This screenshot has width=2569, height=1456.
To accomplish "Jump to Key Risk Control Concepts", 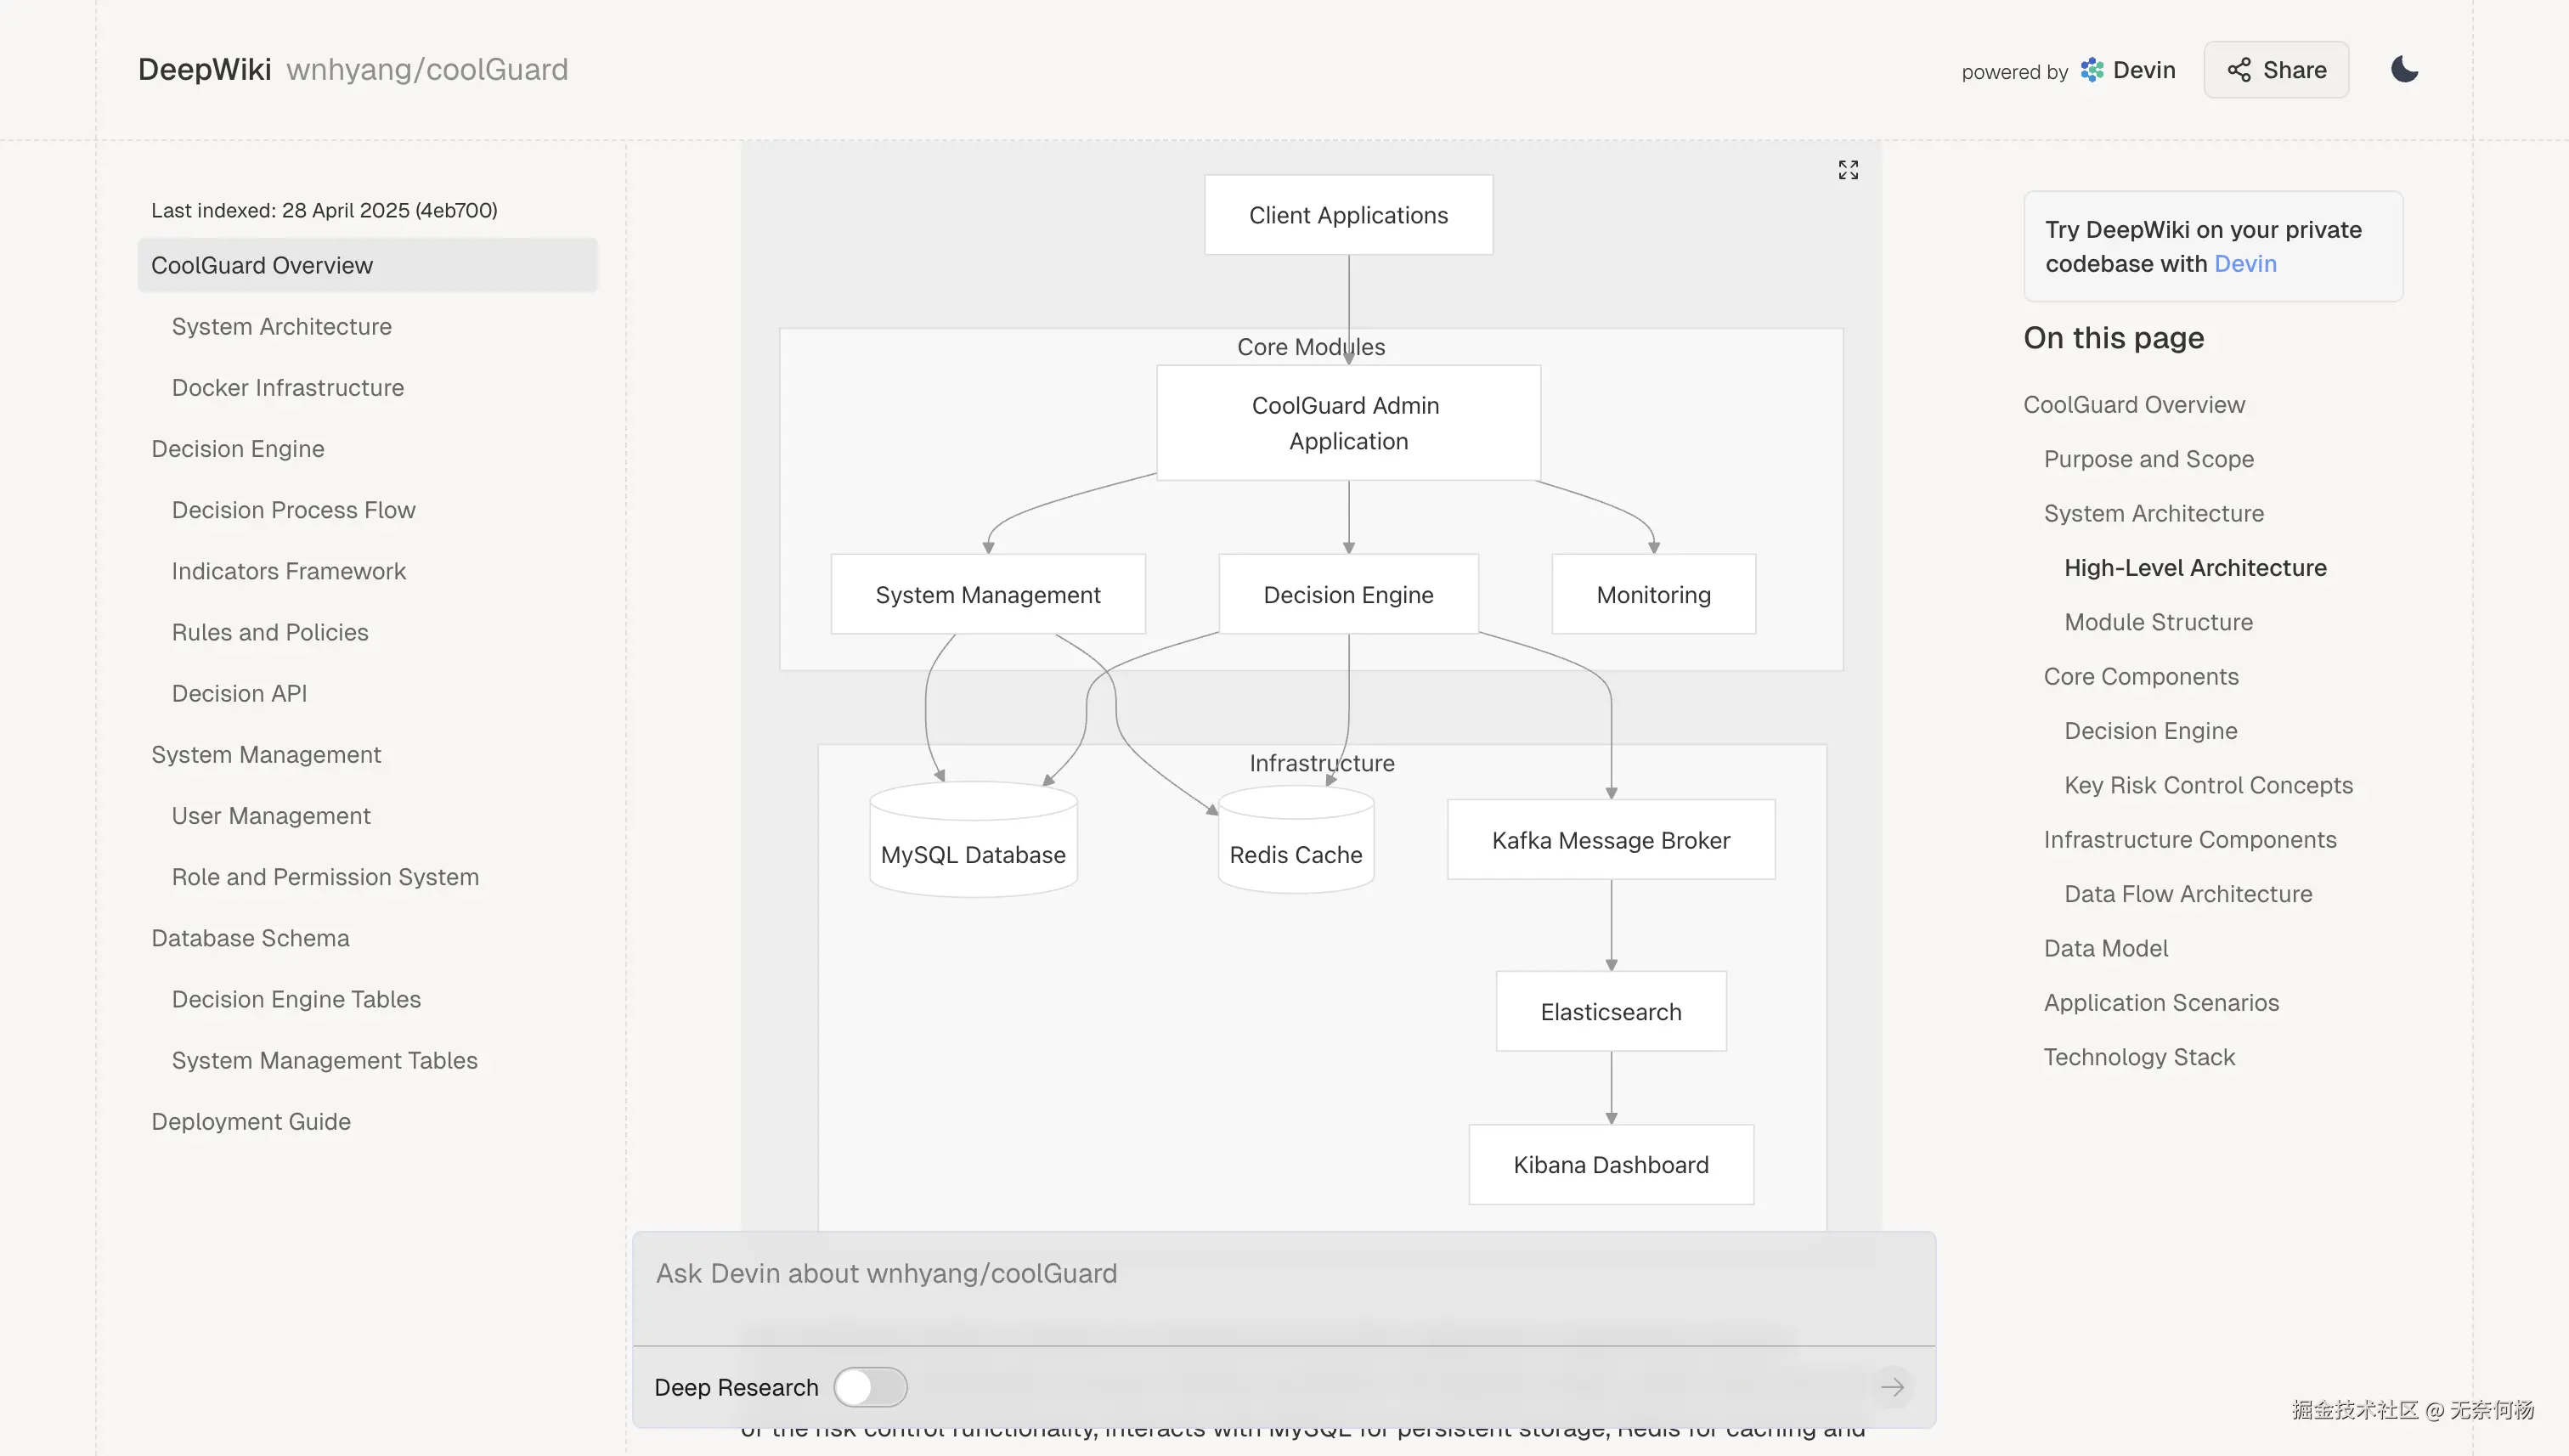I will tap(2208, 785).
